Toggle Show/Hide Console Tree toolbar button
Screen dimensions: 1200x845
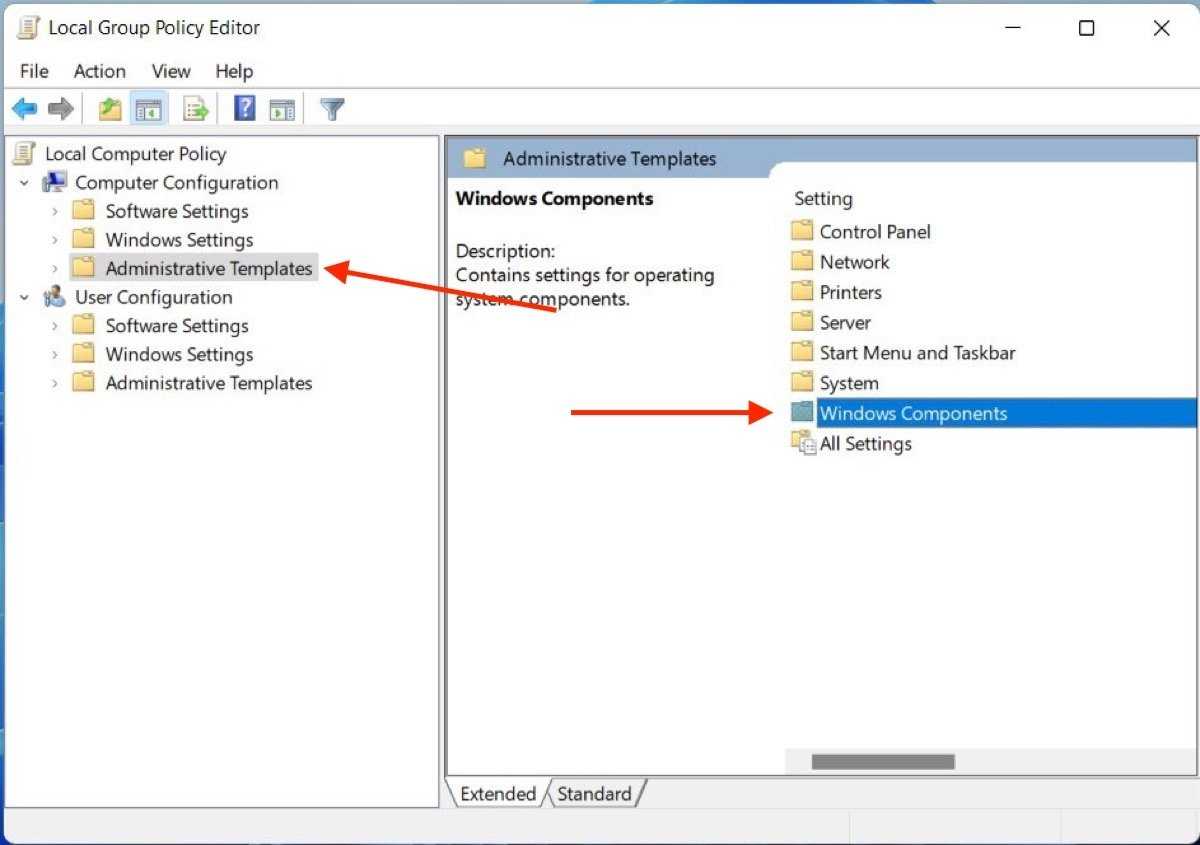tap(148, 109)
